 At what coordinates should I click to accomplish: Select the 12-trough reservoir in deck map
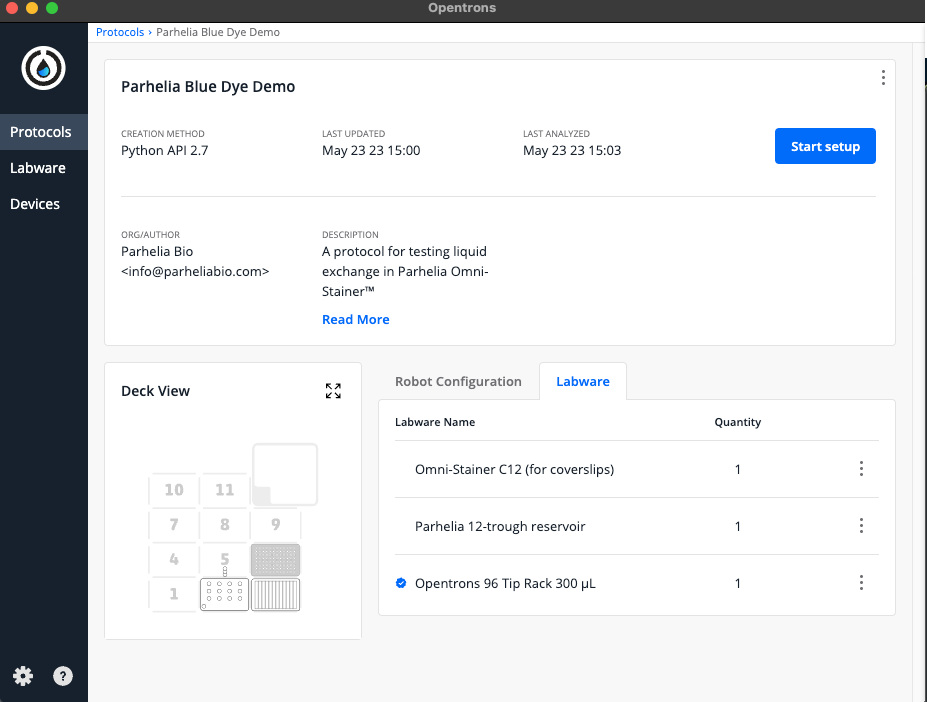275,594
